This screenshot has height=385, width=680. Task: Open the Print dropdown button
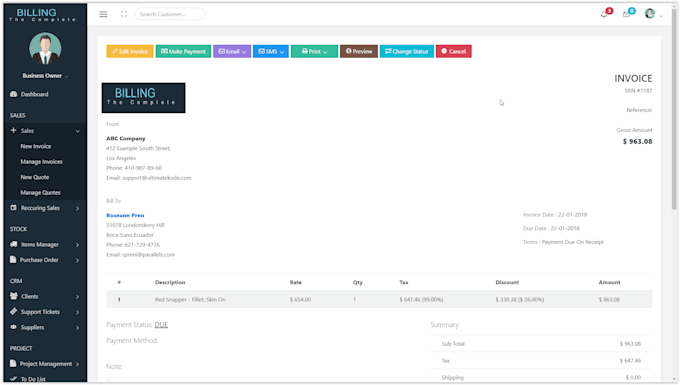click(x=314, y=51)
